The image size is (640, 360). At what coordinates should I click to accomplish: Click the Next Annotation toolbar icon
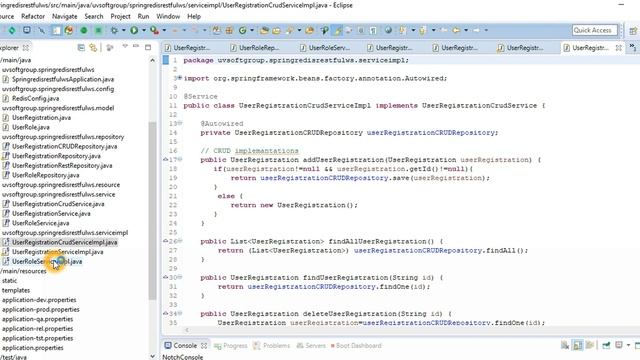(x=402, y=30)
